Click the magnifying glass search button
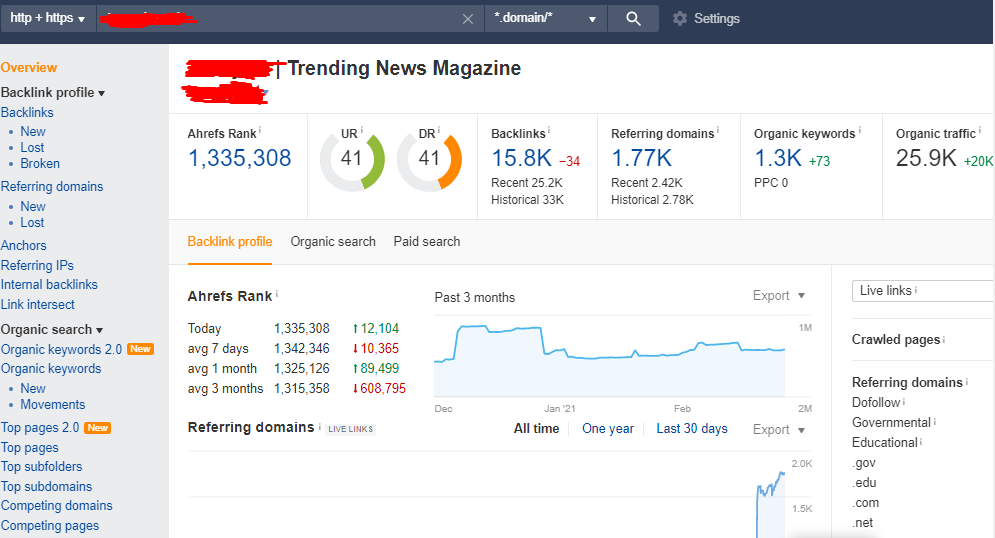 pos(633,19)
